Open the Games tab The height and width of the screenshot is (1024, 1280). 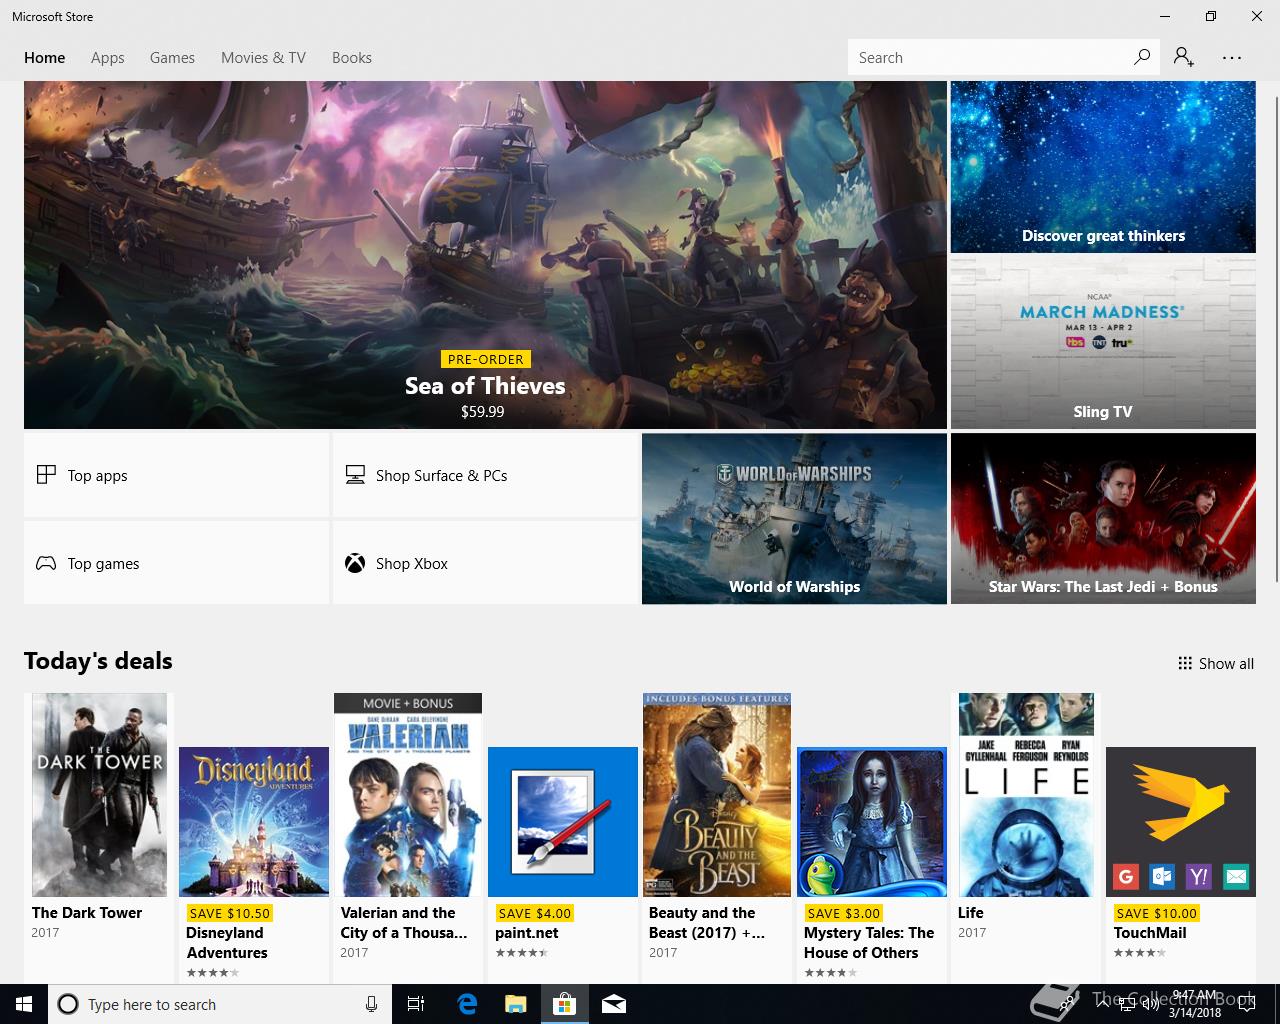[172, 57]
